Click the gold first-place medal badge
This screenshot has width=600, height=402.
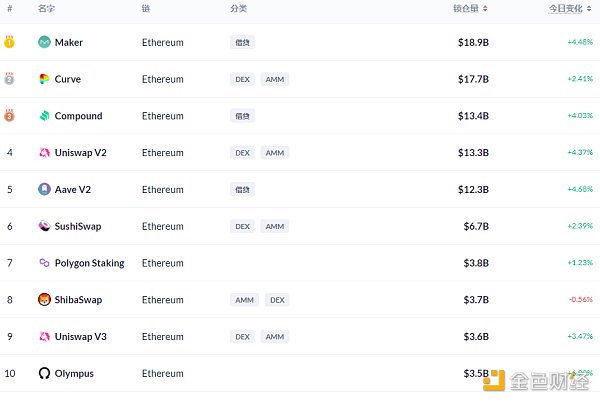(9, 41)
